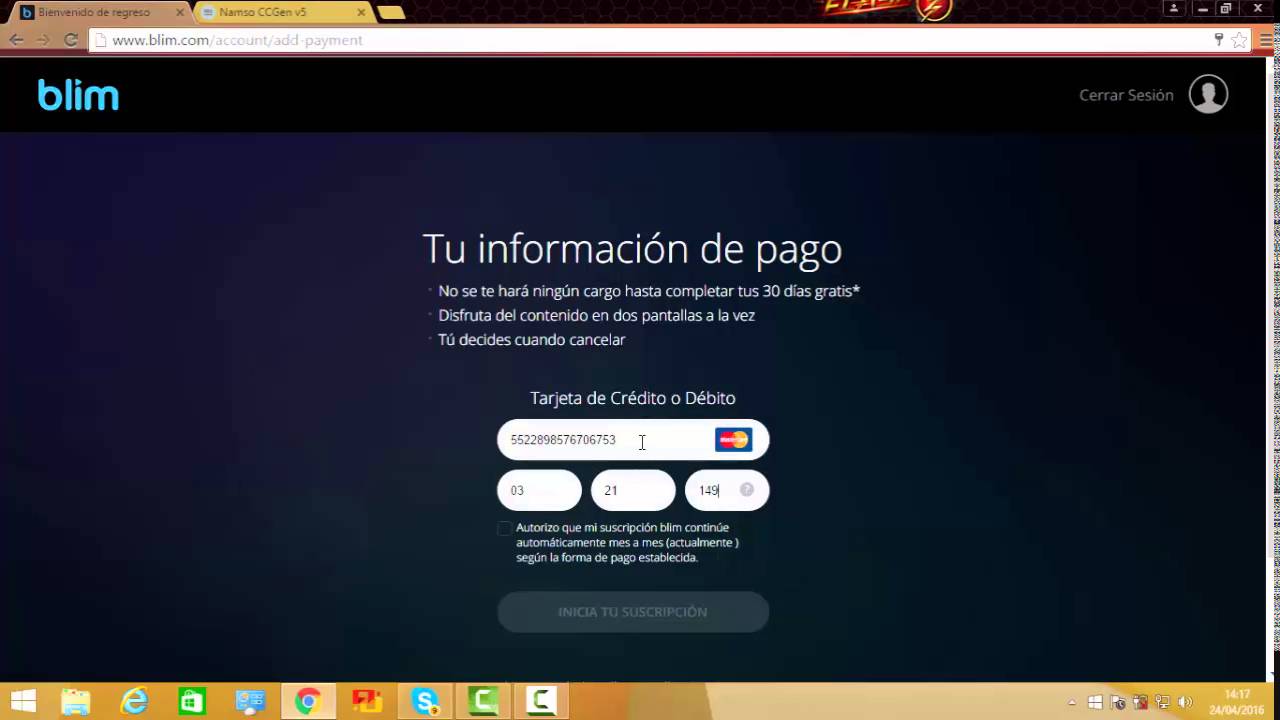Click text about 30 días gratis

tap(649, 291)
